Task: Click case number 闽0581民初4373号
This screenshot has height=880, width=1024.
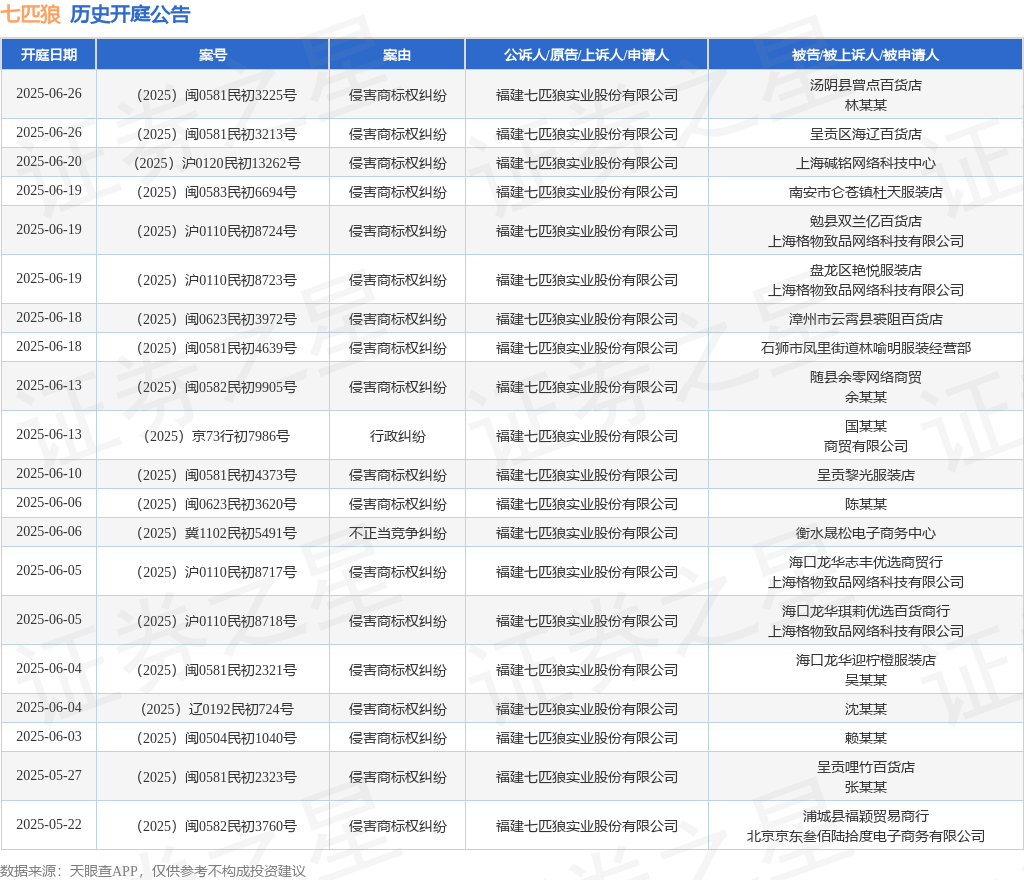Action: click(x=217, y=475)
